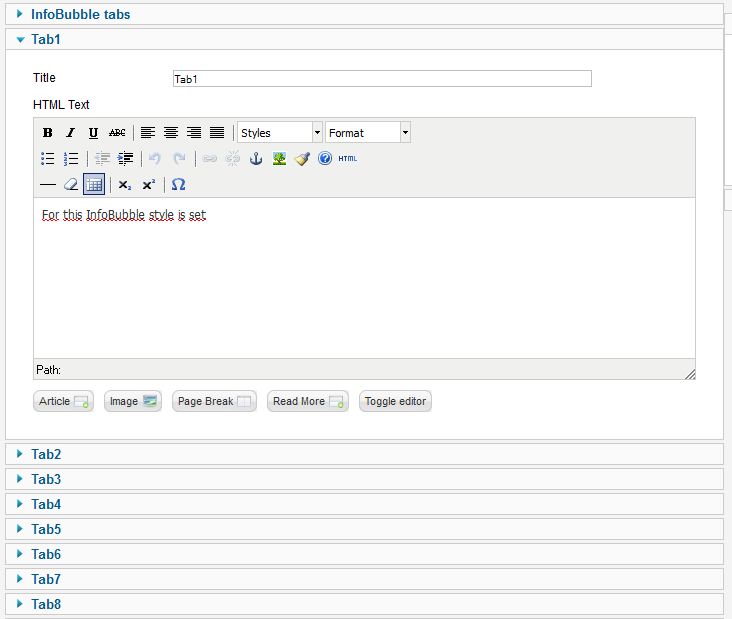Open the Format dropdown
Image resolution: width=732 pixels, height=619 pixels.
pyautogui.click(x=367, y=133)
